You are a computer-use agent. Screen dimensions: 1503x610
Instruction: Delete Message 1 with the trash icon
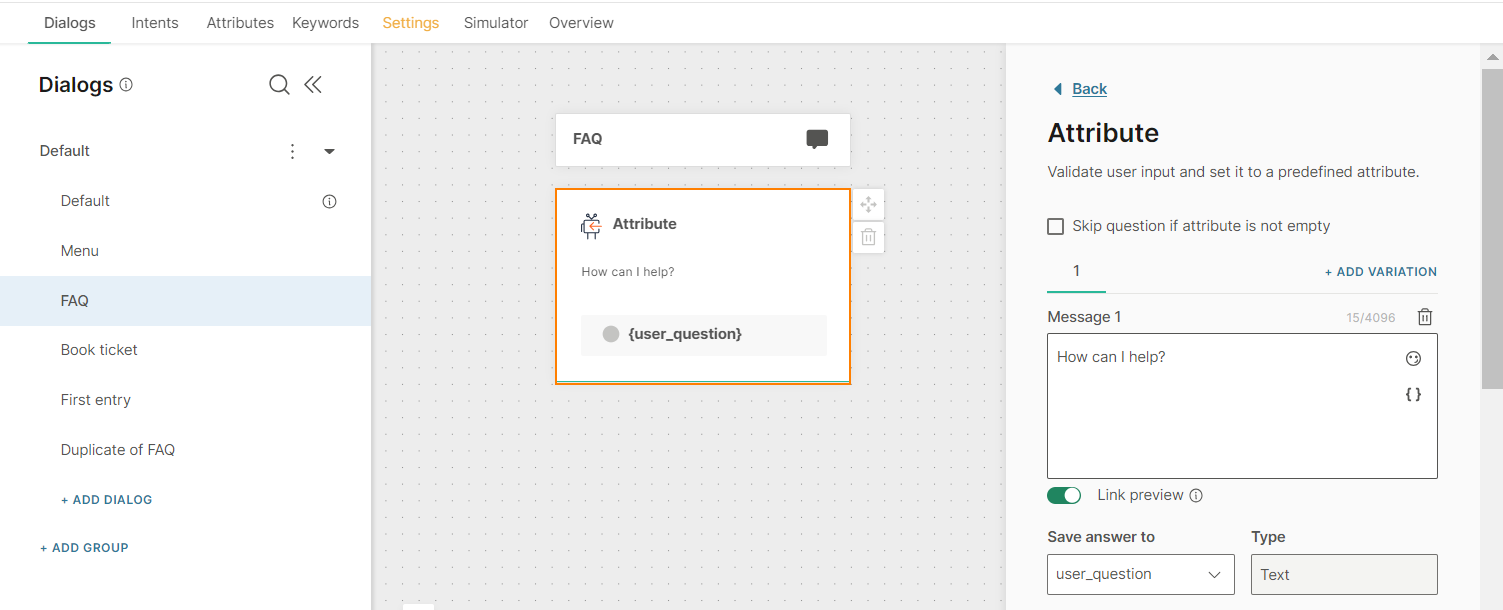click(1425, 317)
